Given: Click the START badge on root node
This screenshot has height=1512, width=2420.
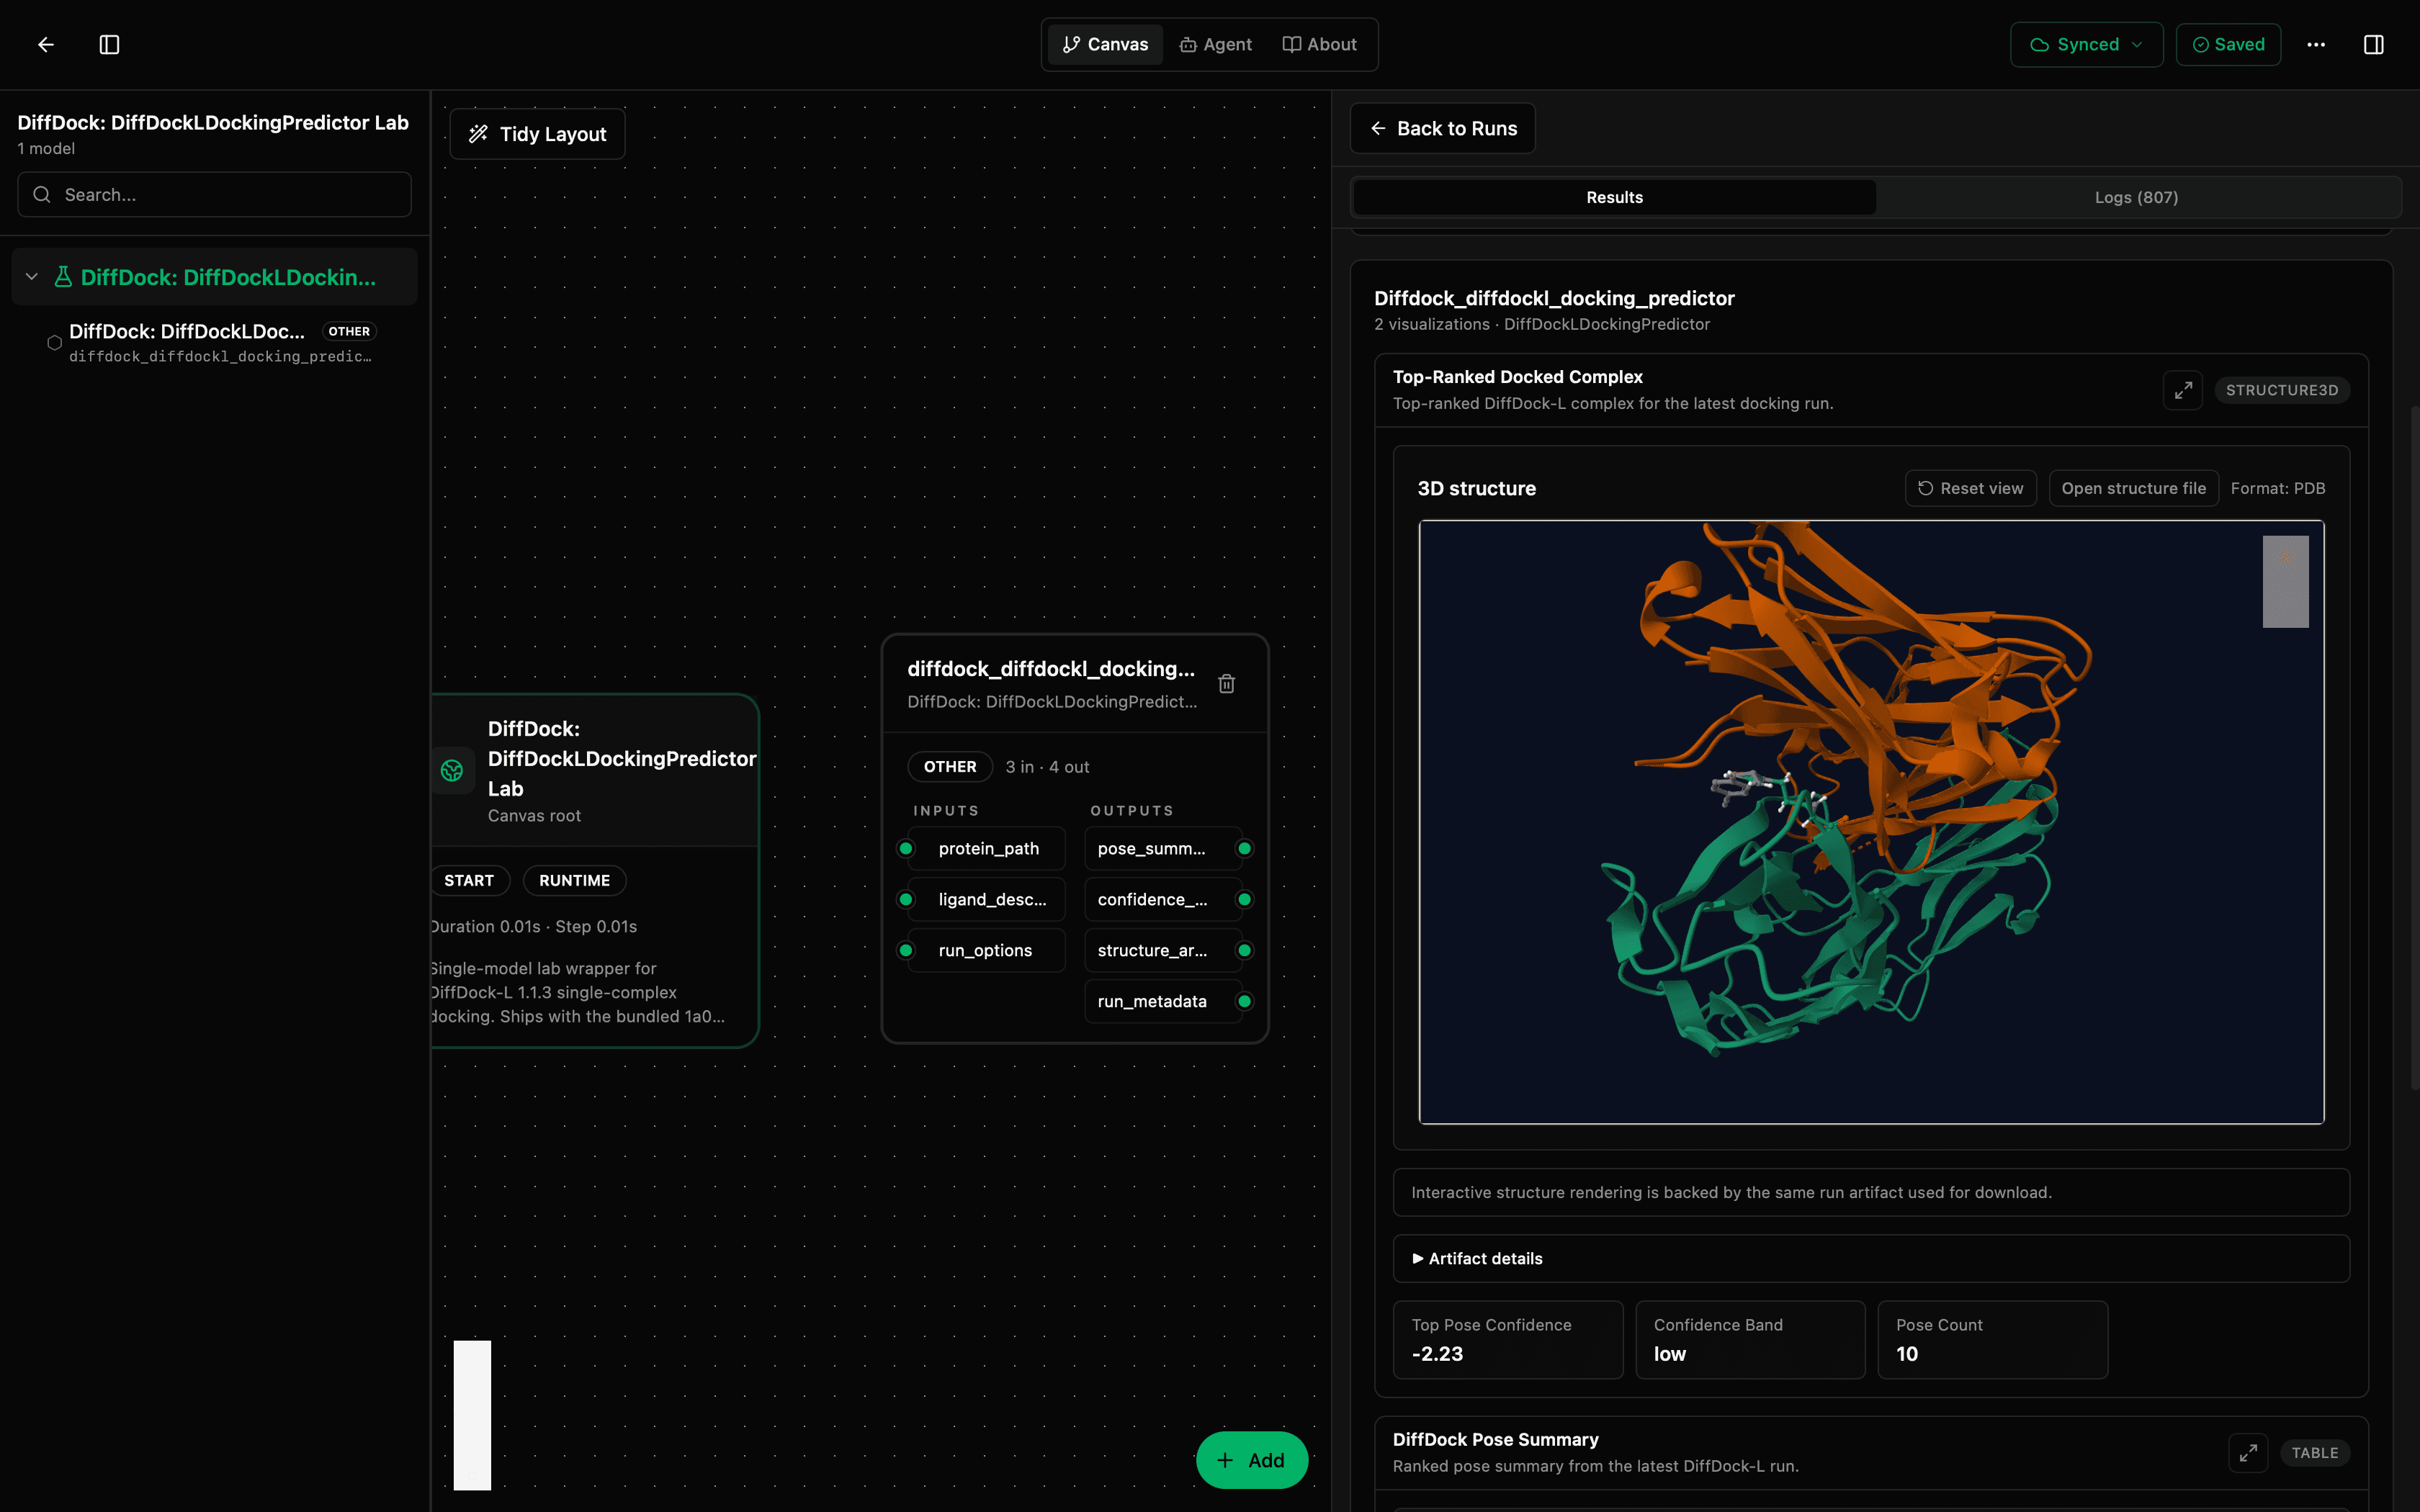Looking at the screenshot, I should coord(469,880).
